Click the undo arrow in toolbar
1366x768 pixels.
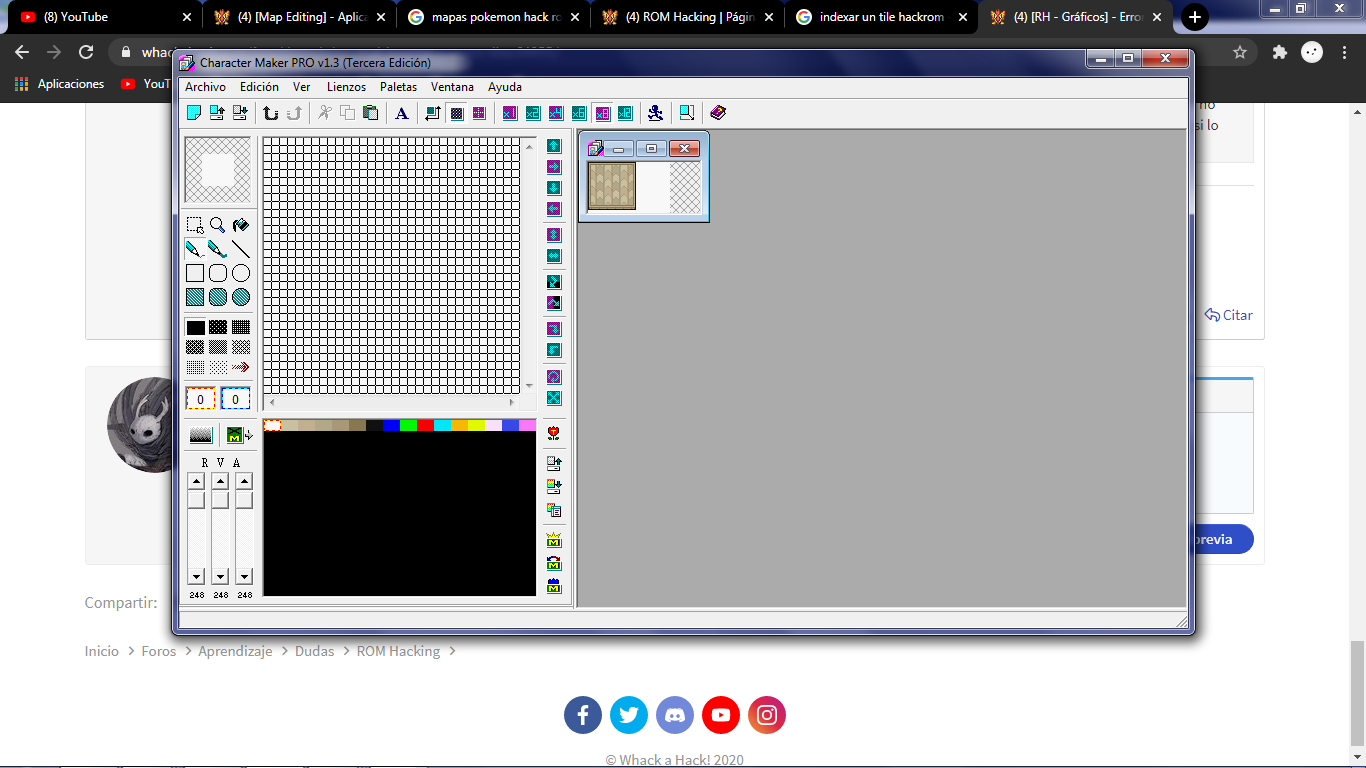(x=271, y=113)
